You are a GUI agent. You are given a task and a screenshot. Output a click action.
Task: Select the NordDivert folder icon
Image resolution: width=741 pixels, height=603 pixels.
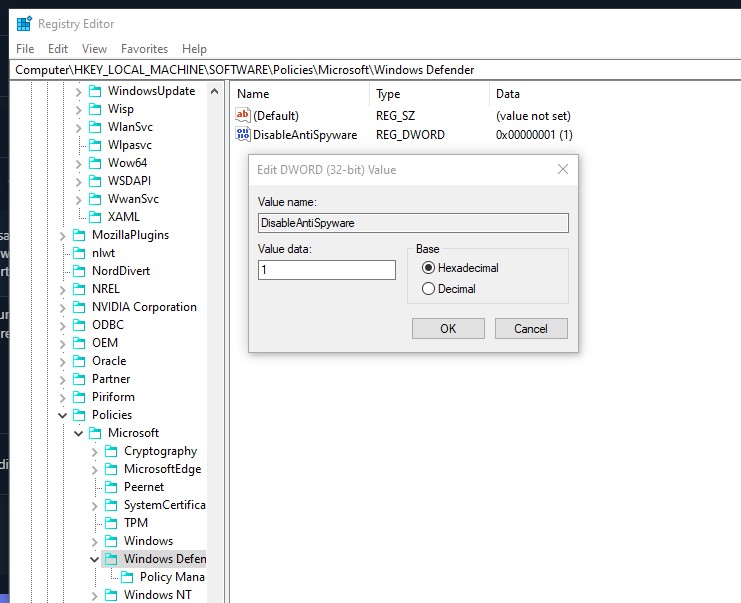click(79, 271)
